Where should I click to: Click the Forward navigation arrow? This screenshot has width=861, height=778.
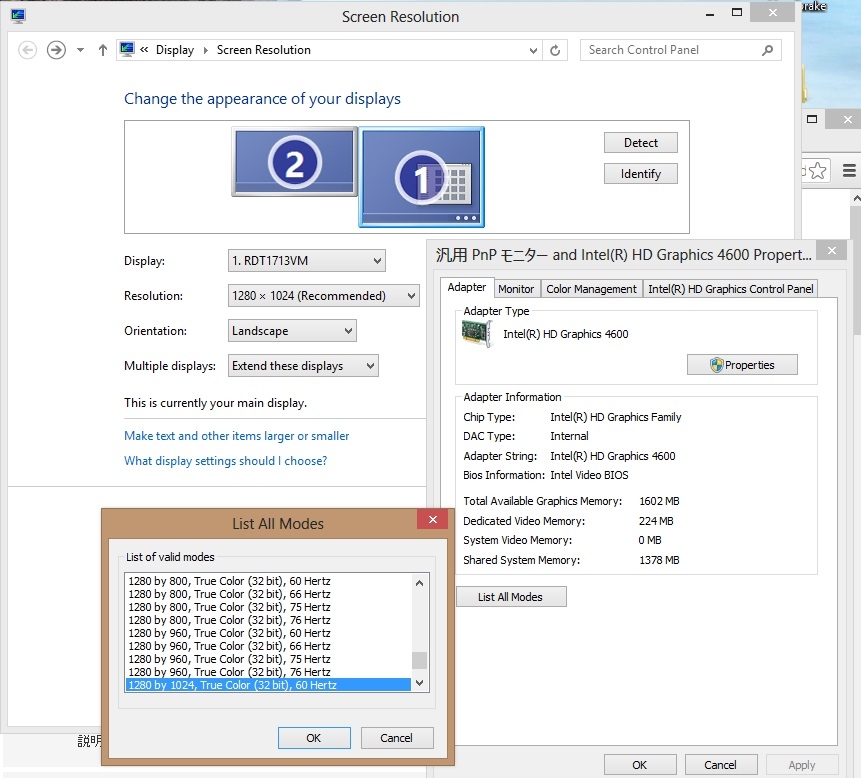[56, 50]
